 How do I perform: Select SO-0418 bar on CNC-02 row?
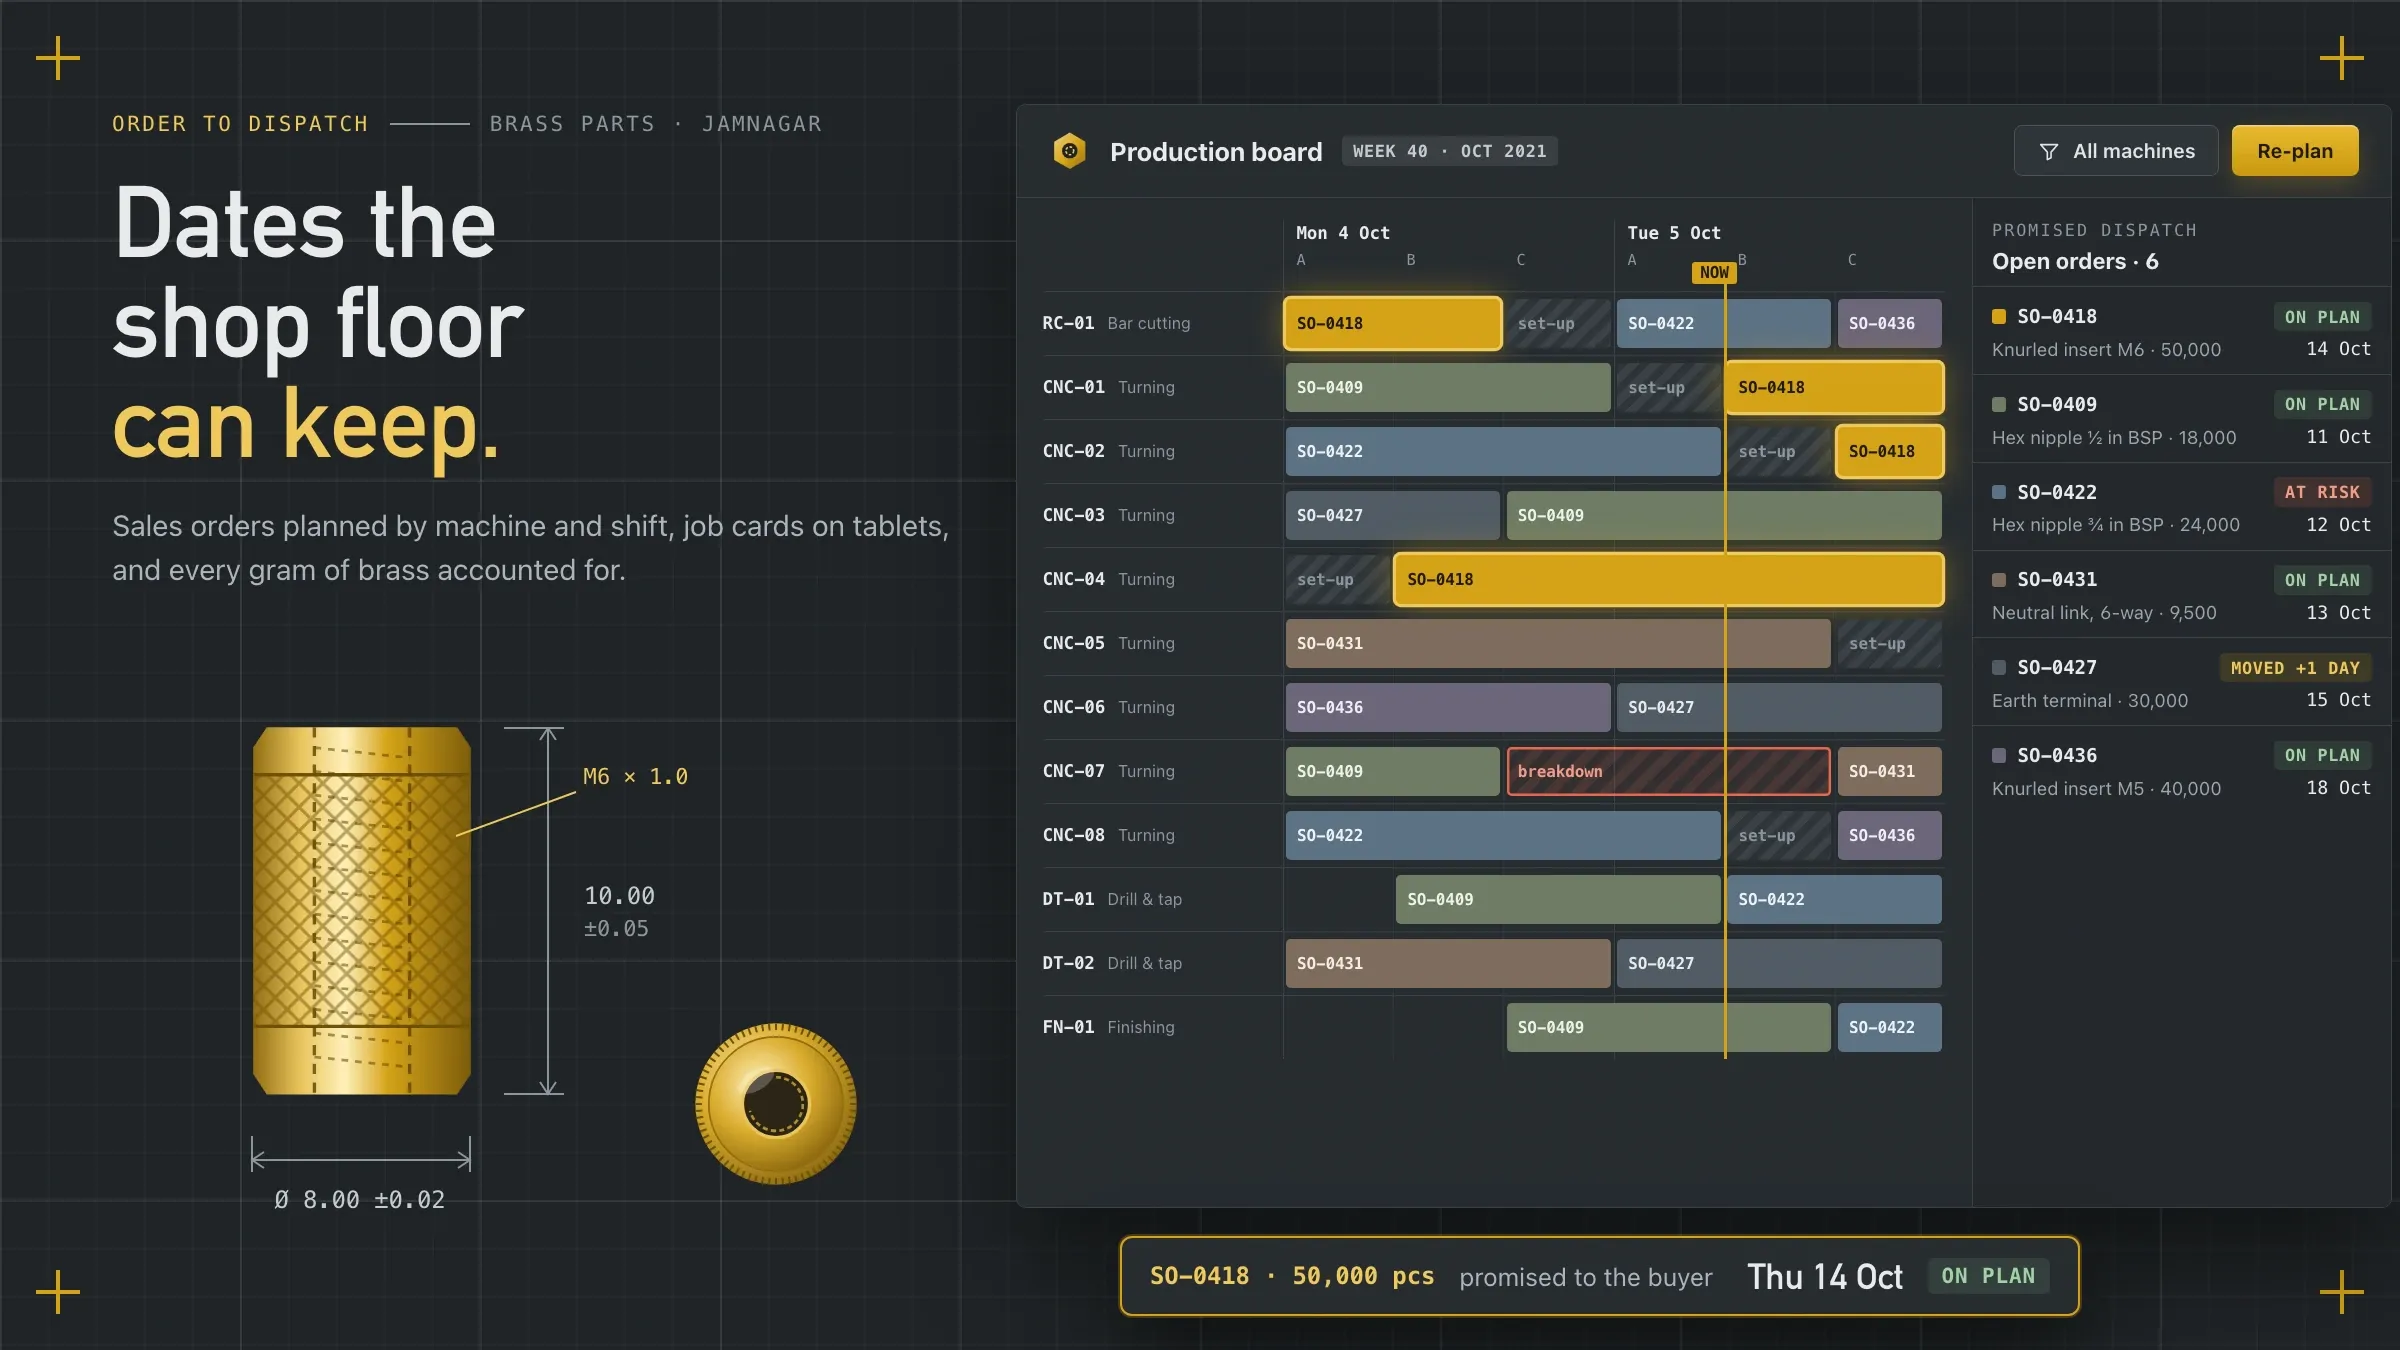1890,451
